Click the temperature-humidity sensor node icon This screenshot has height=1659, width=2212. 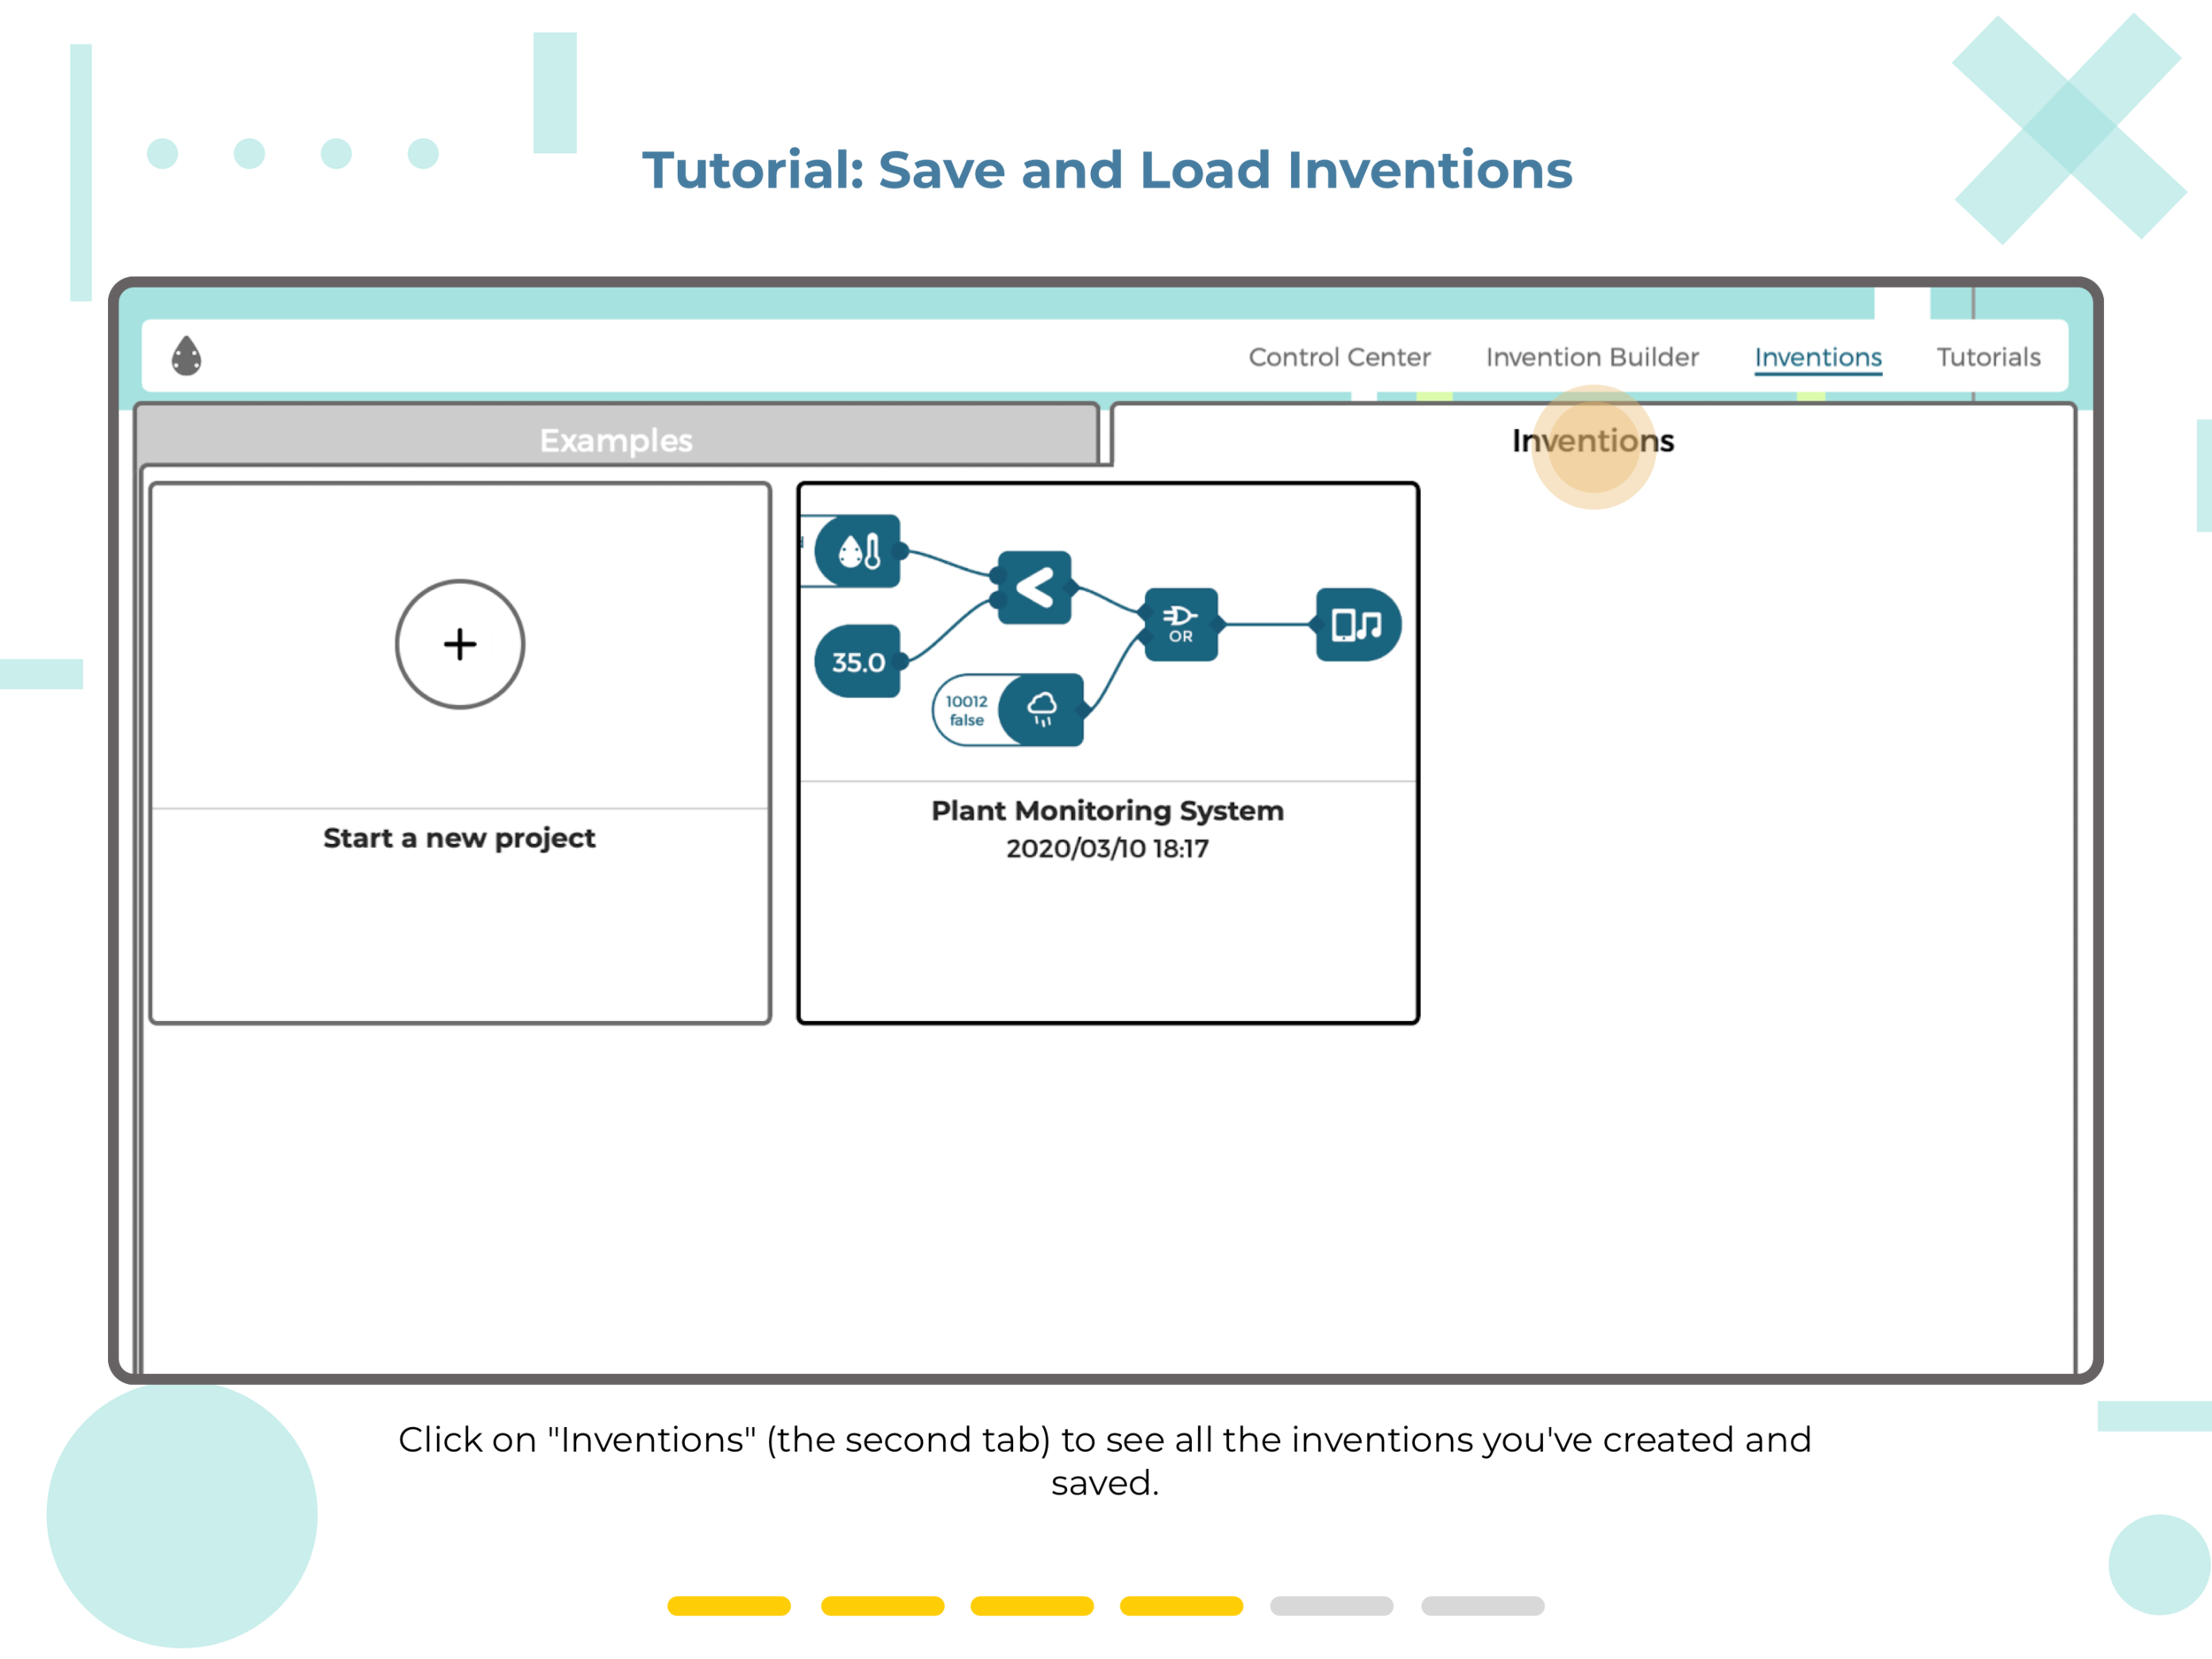click(x=860, y=551)
